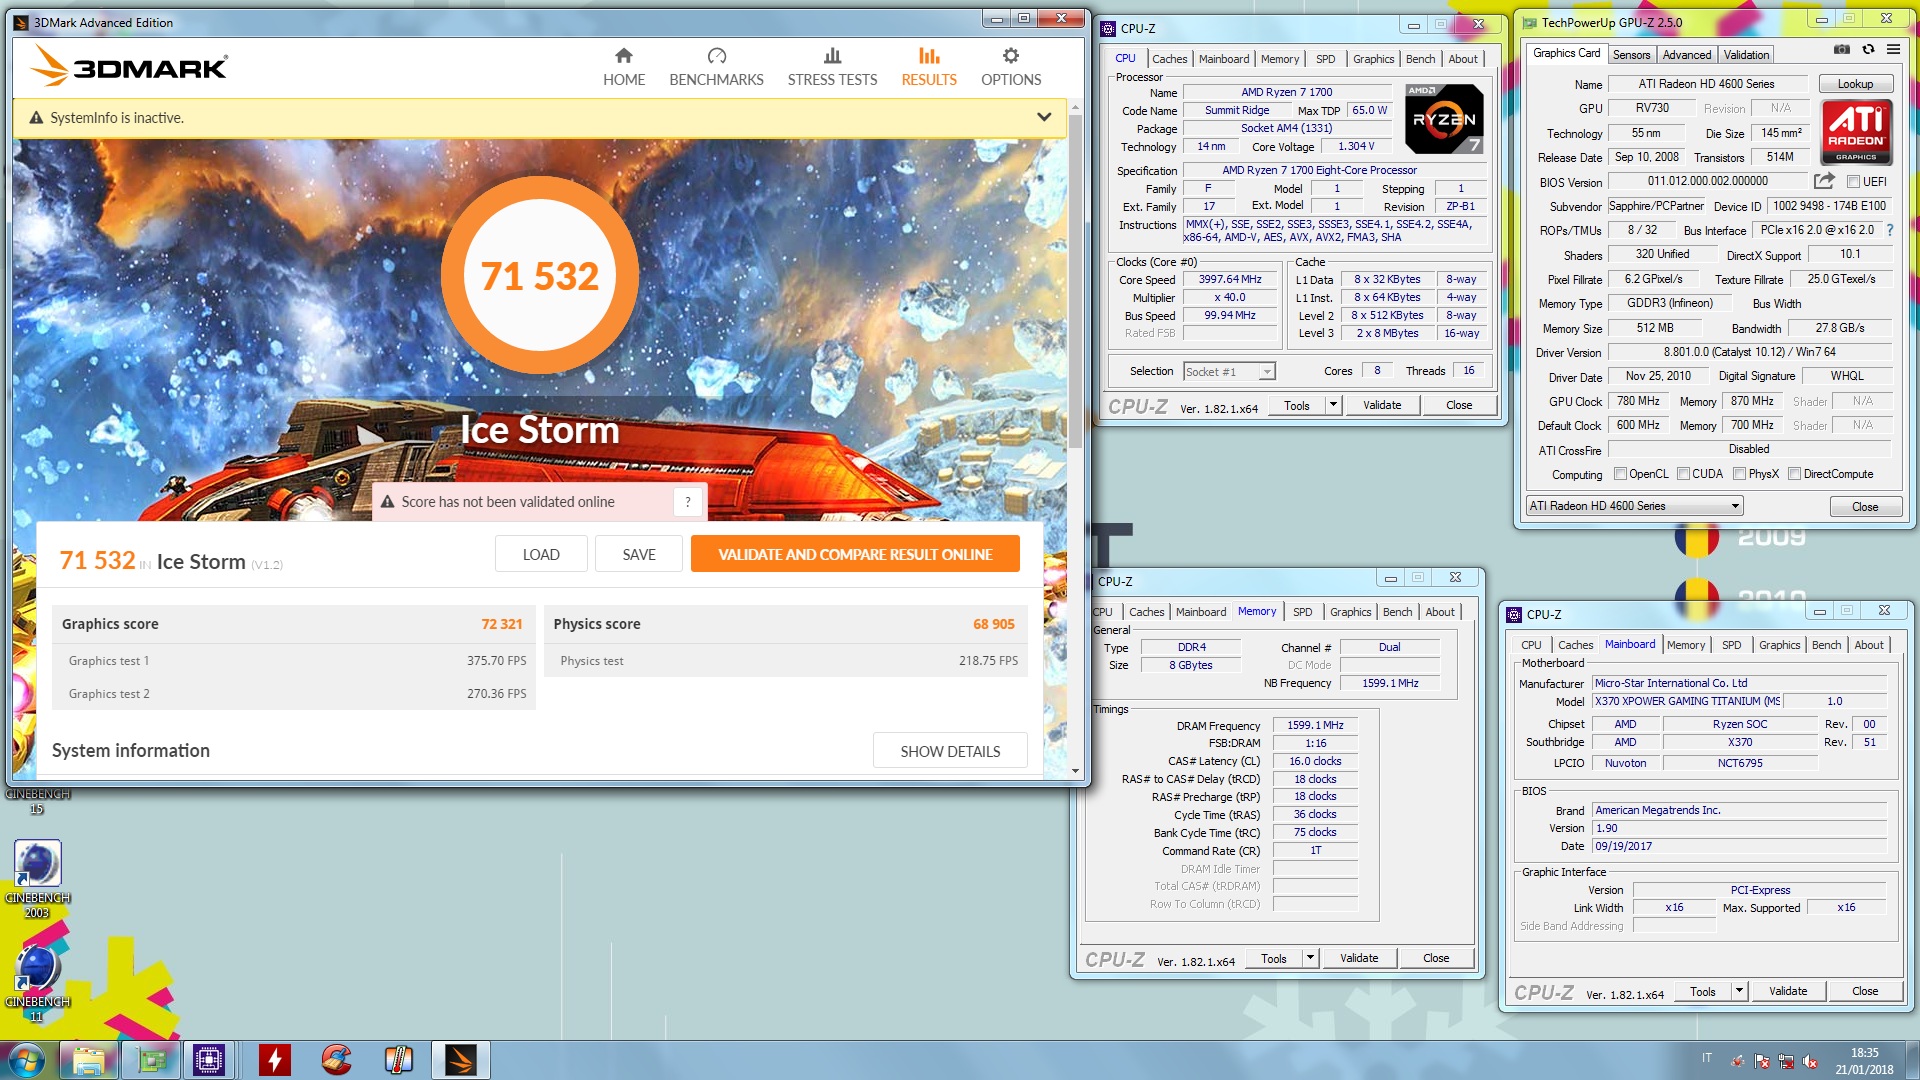Click the Graphics score value 72 321
The image size is (1920, 1080).
(502, 624)
